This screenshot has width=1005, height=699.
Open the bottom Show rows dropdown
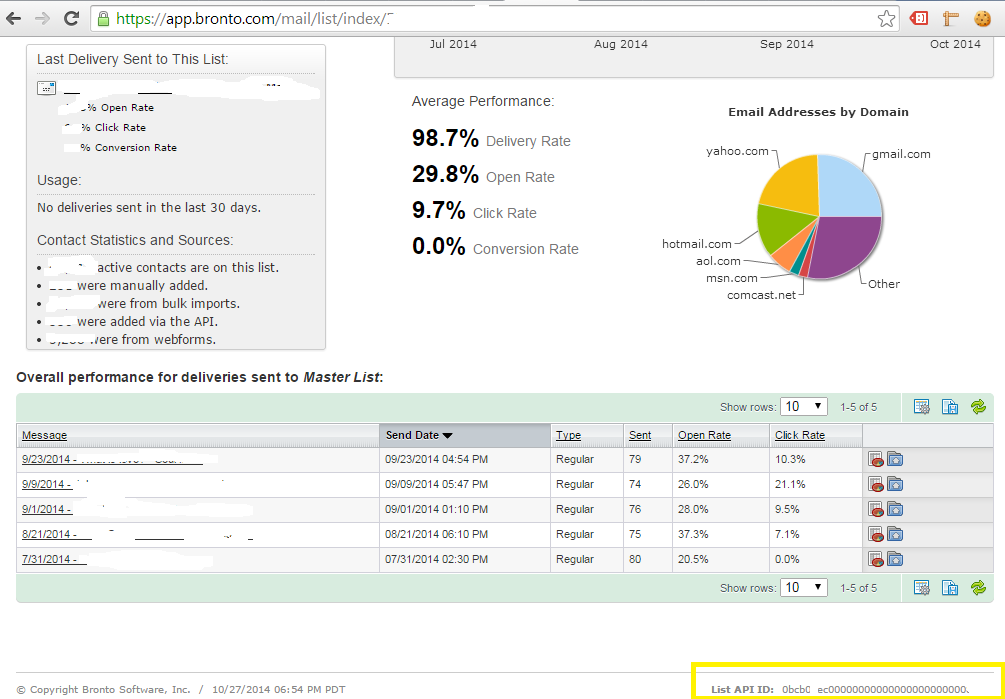click(x=804, y=587)
